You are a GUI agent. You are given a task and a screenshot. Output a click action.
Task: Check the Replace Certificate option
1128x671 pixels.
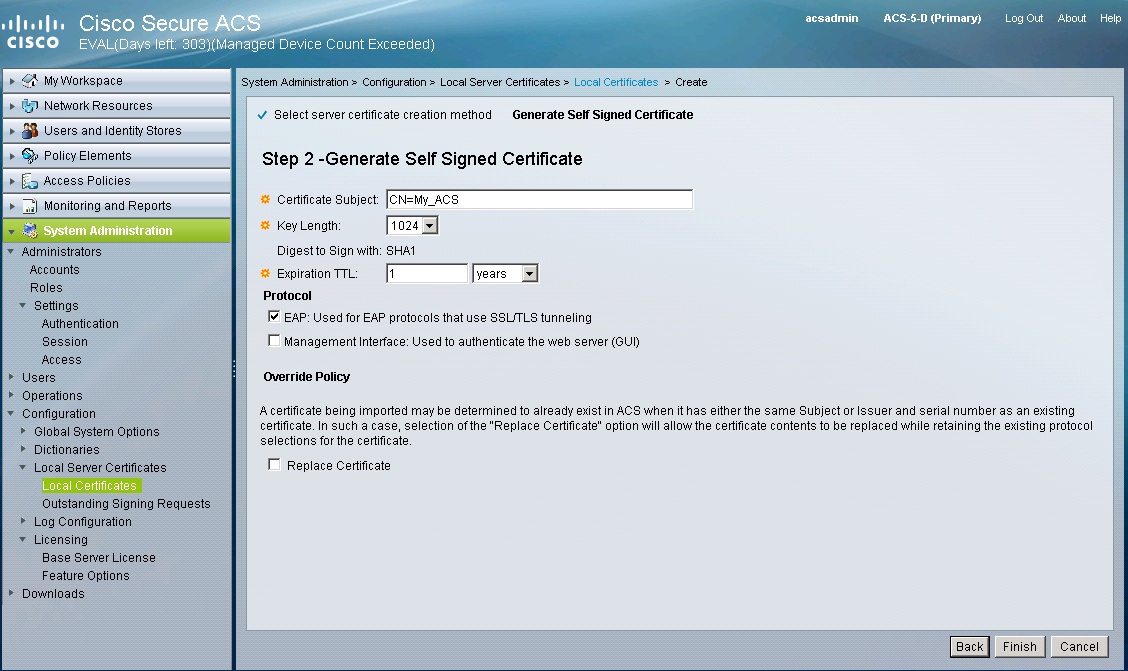click(274, 464)
